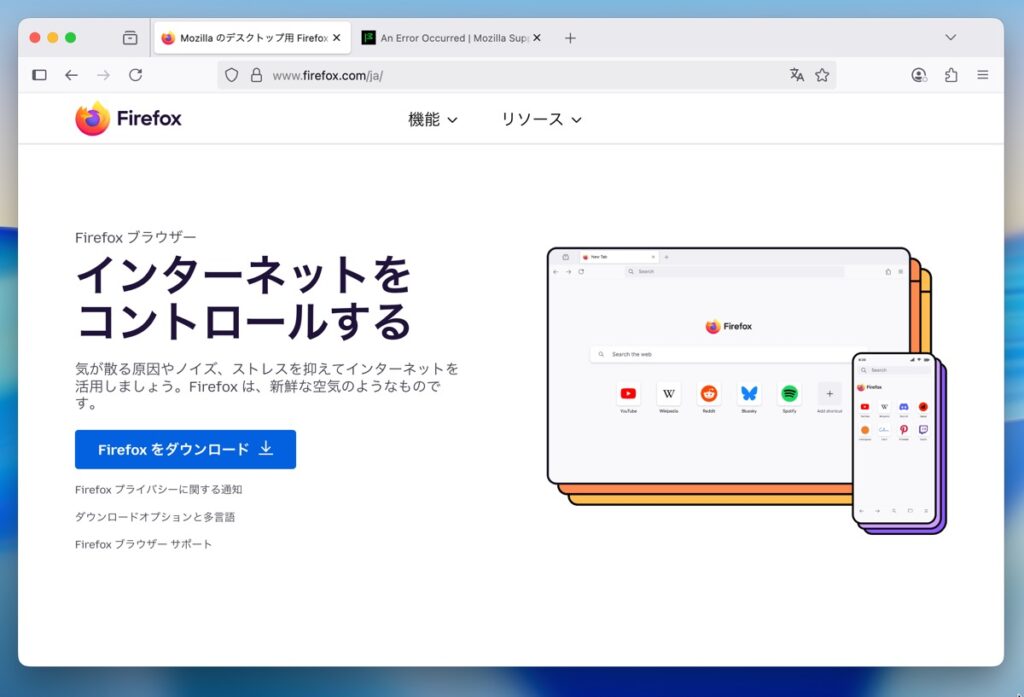Expand the list all tabs chevron
This screenshot has height=697, width=1024.
pos(950,38)
